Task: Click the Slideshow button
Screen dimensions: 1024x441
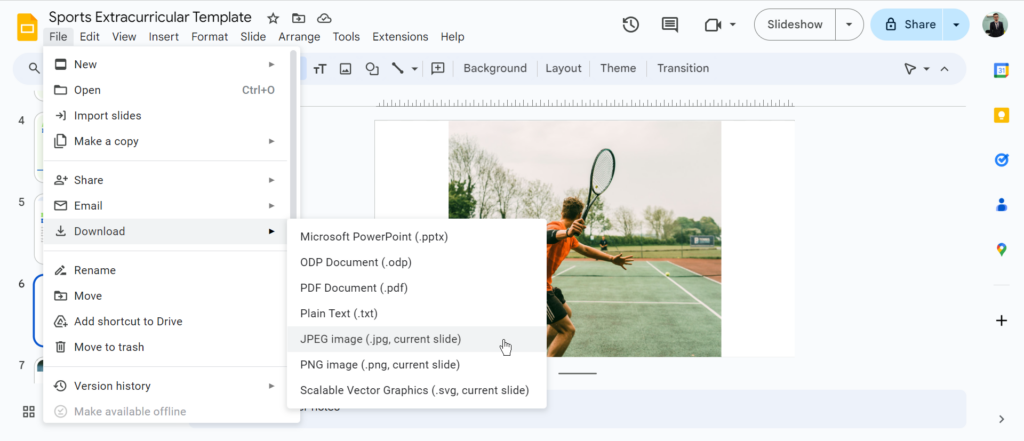Action: pos(794,25)
